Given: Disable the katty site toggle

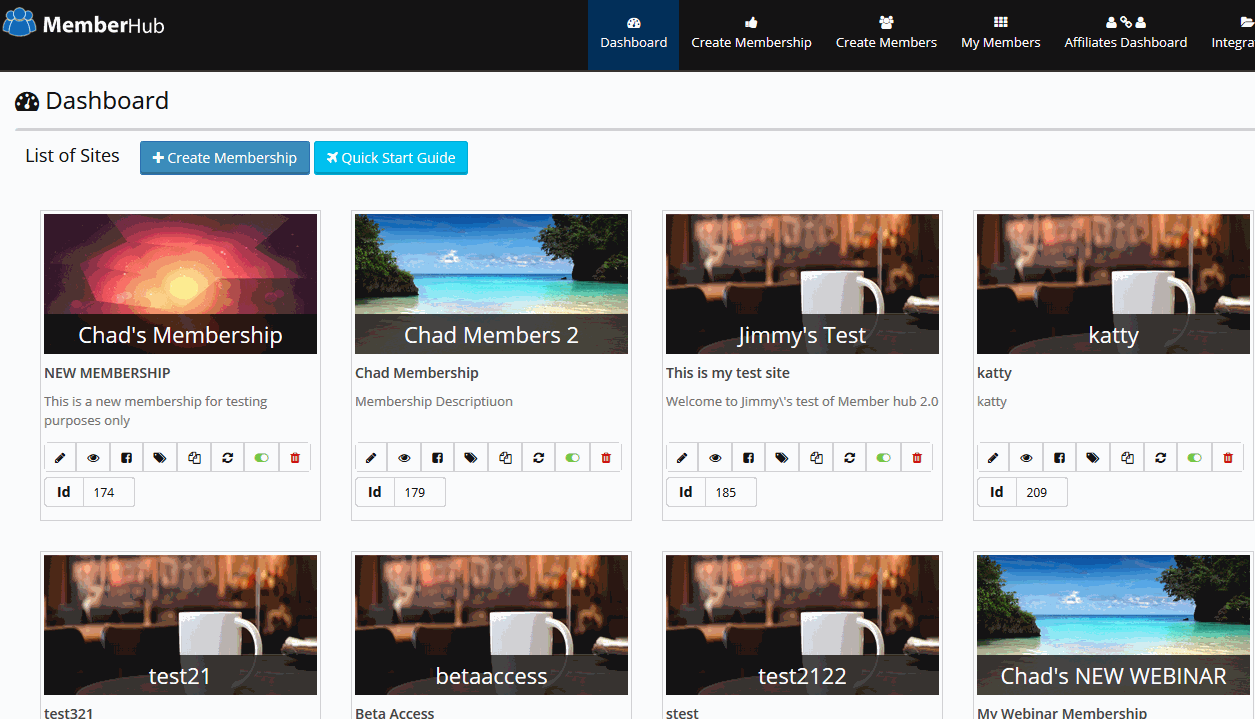Looking at the screenshot, I should click(1195, 457).
